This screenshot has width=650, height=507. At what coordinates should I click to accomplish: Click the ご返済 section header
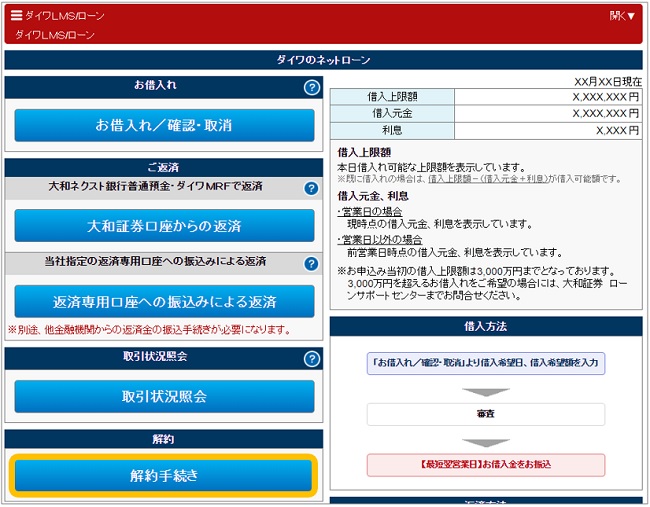click(x=164, y=167)
